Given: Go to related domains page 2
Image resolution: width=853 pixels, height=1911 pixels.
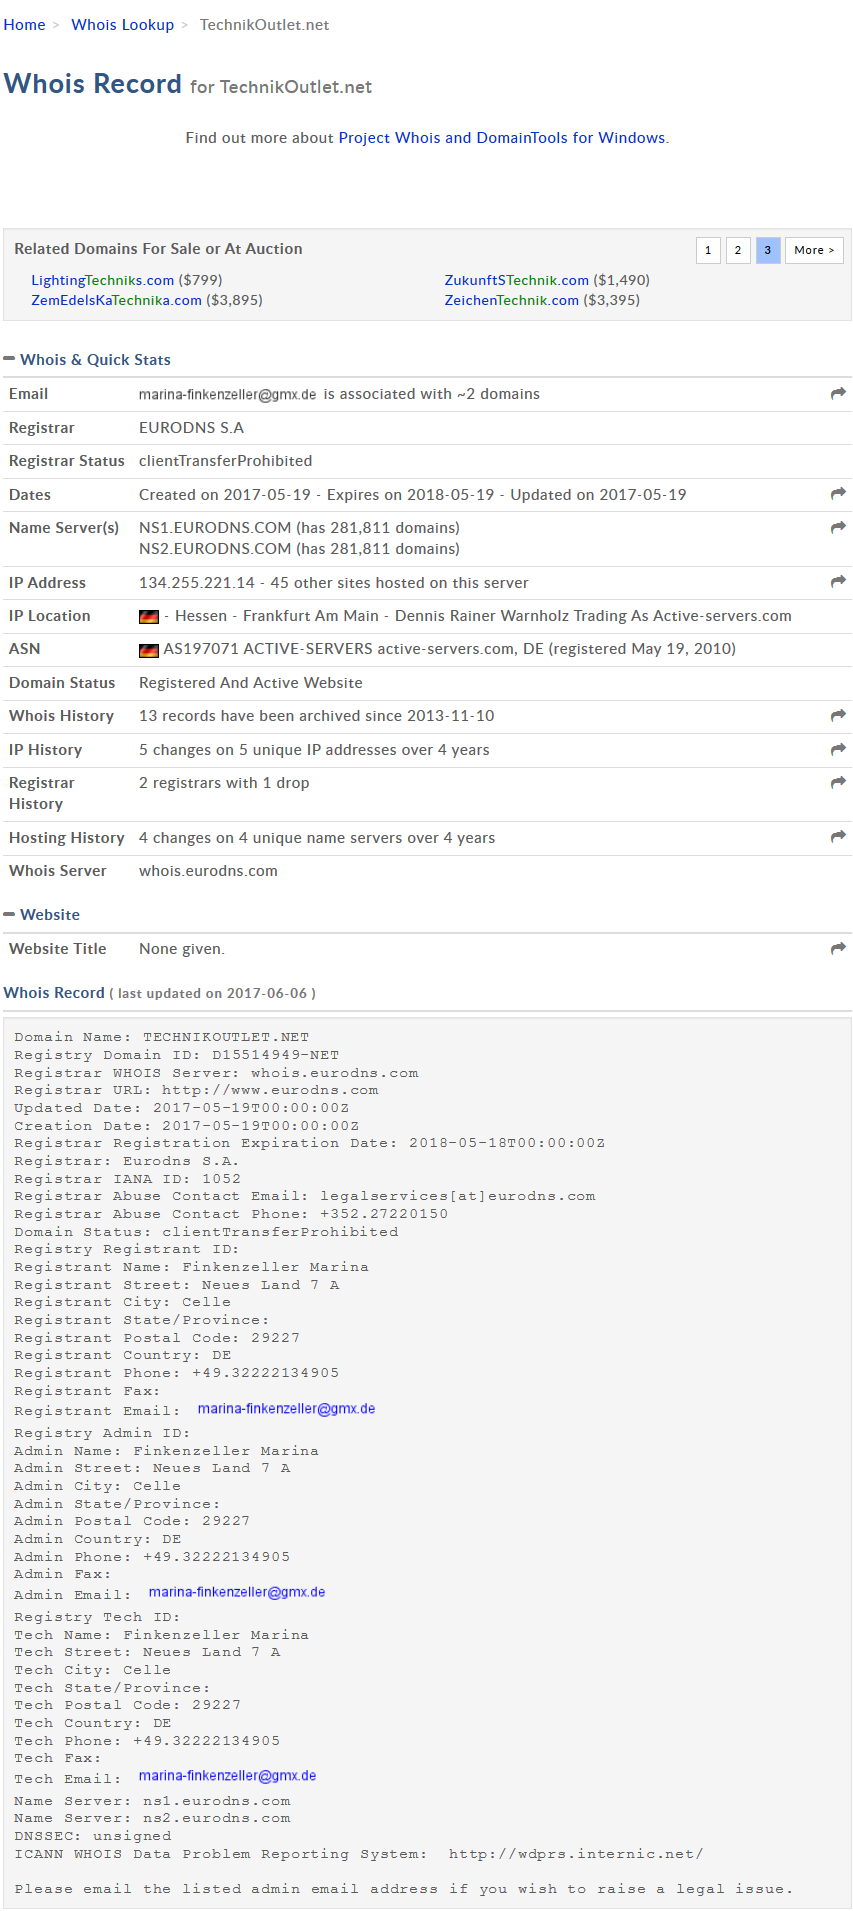Looking at the screenshot, I should tap(738, 250).
